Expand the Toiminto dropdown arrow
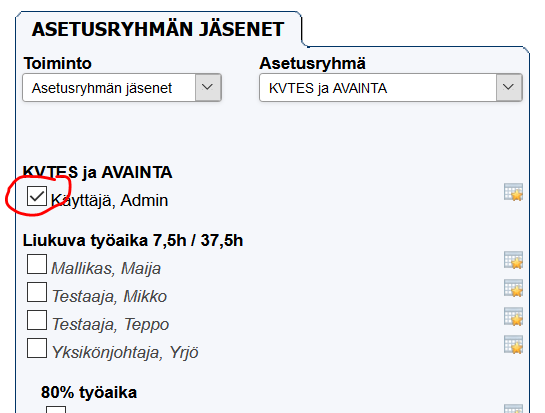Viewport: 545px width, 413px height. pyautogui.click(x=208, y=87)
